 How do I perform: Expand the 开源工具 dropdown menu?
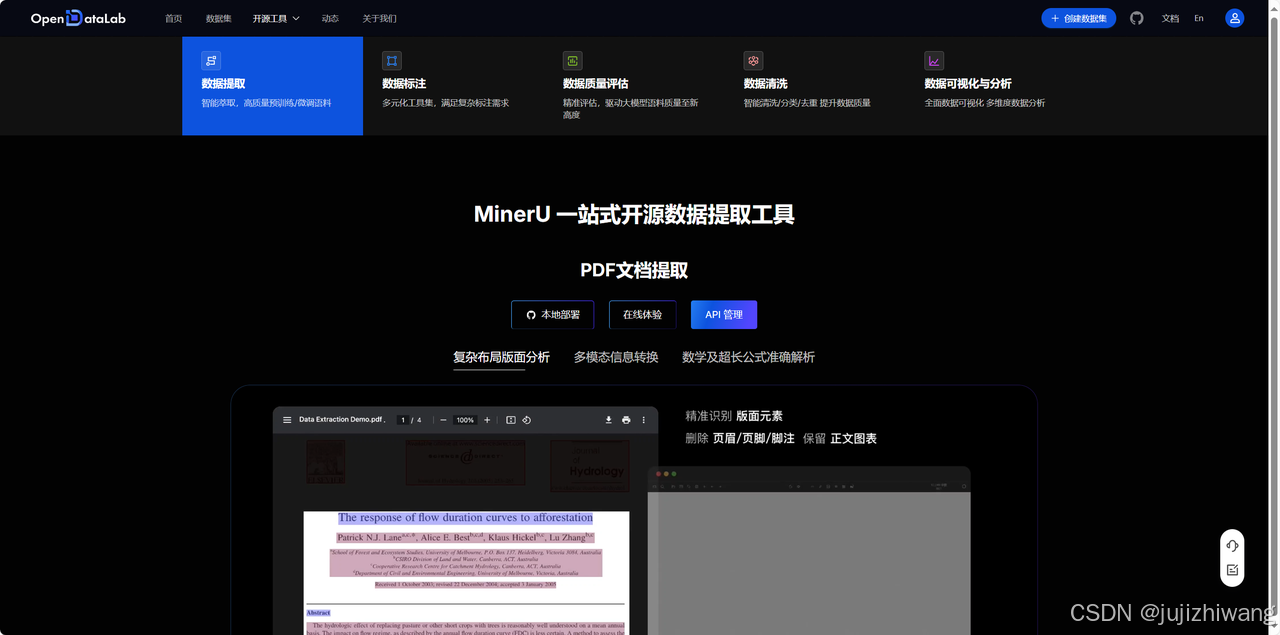click(x=276, y=18)
